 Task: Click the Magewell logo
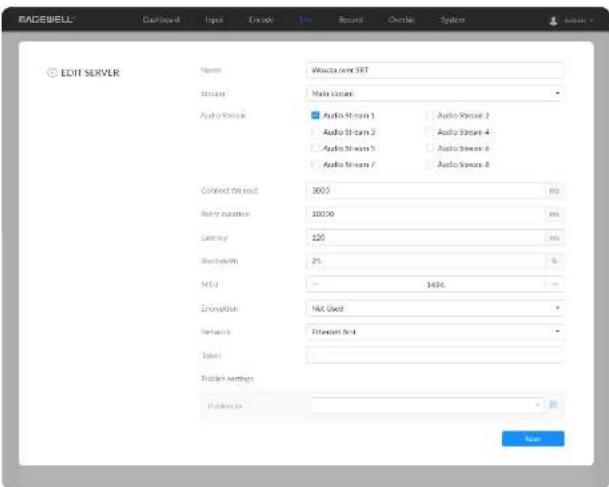(45, 19)
